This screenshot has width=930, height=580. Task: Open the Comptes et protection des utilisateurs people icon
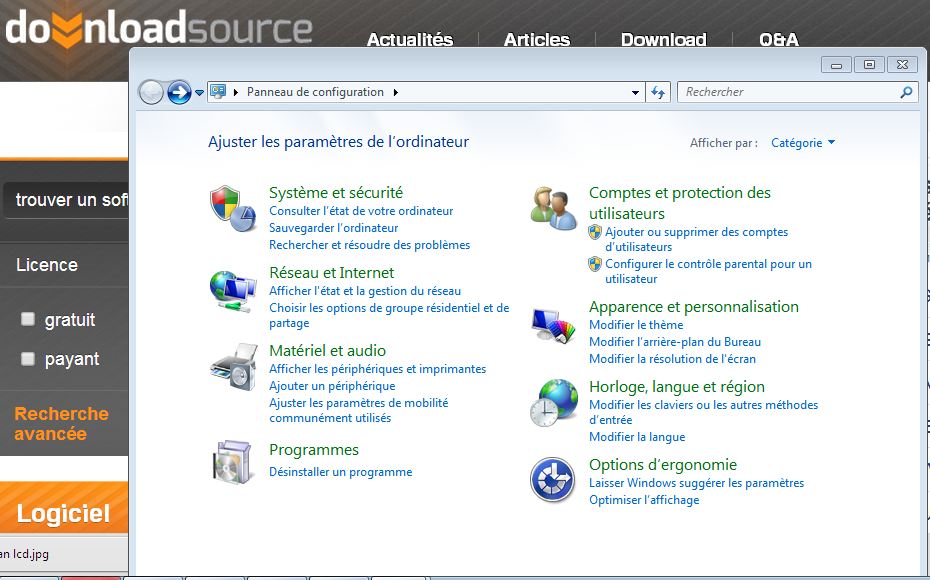(x=553, y=208)
